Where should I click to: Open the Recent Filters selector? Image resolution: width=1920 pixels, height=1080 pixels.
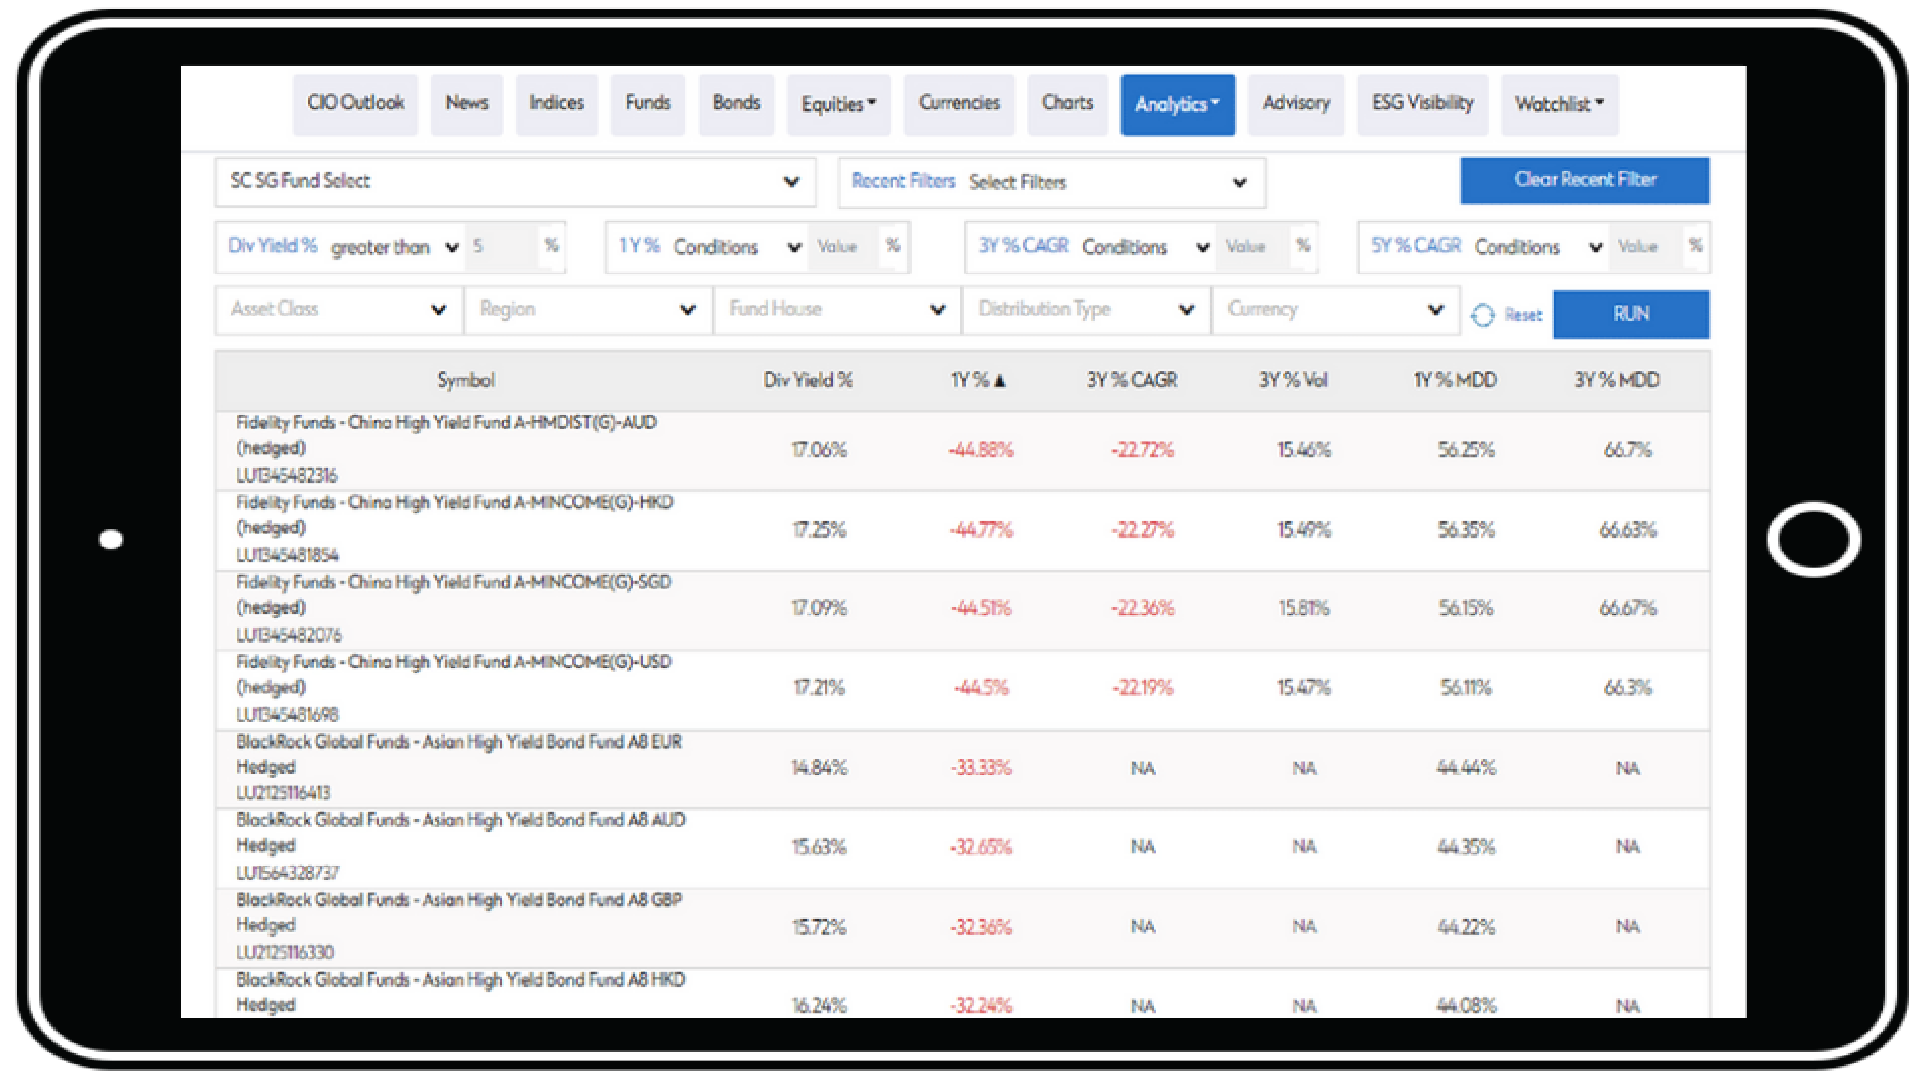pos(1051,182)
